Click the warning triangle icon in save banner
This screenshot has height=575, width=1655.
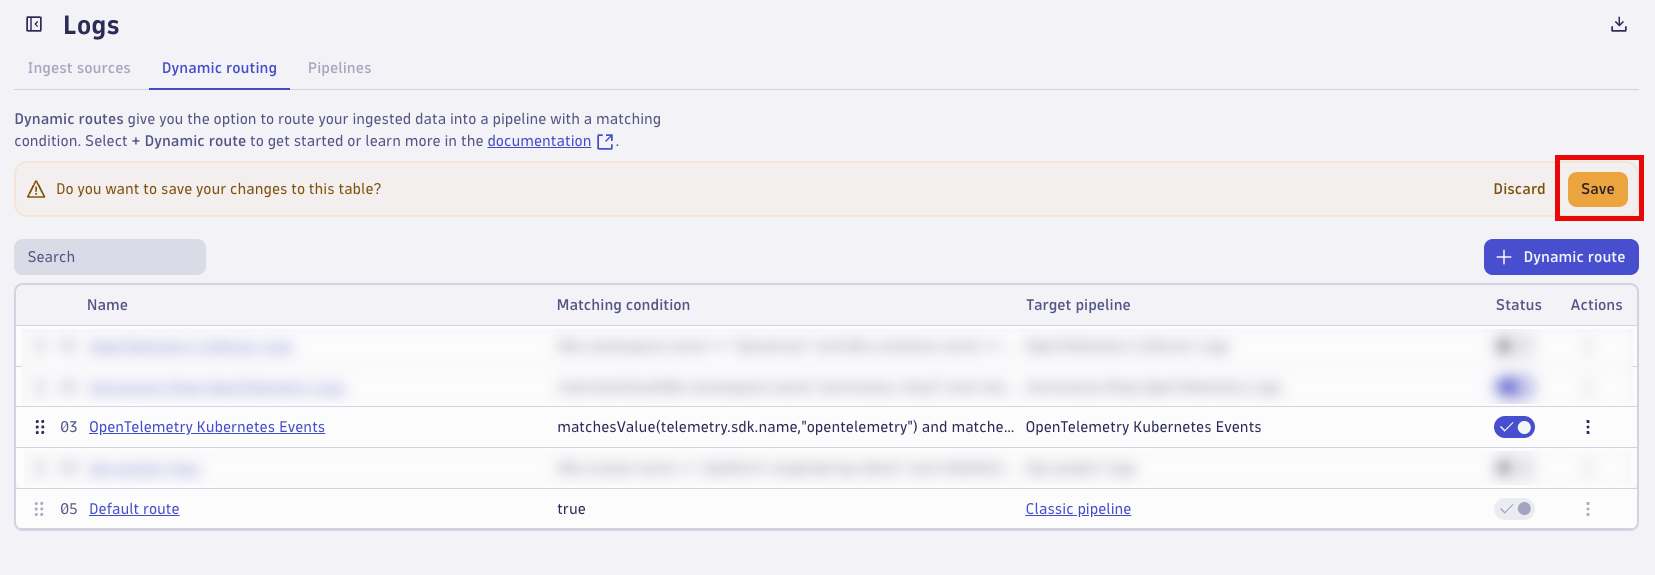click(x=36, y=189)
